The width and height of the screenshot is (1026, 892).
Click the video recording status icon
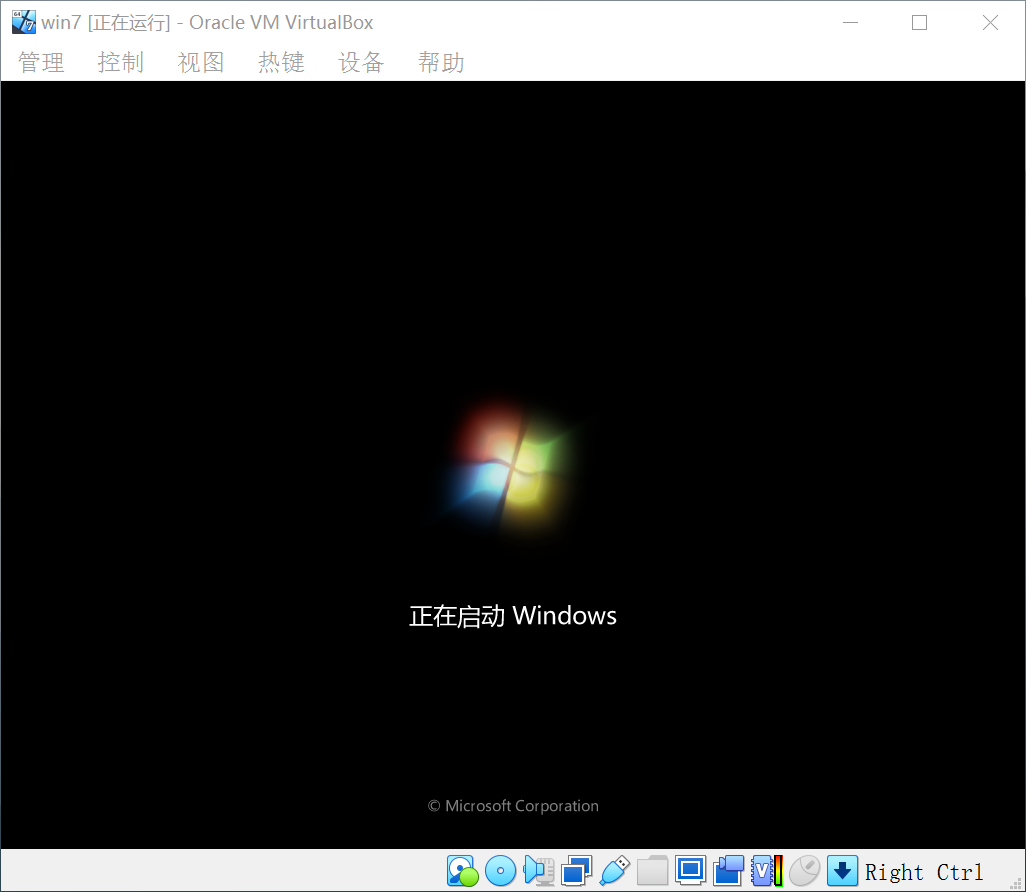pos(728,871)
